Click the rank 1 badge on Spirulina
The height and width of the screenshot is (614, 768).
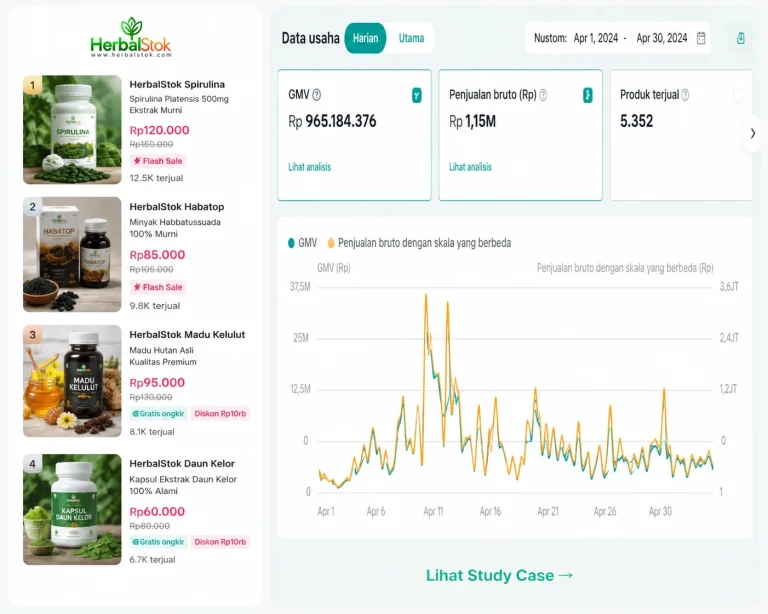coord(32,85)
